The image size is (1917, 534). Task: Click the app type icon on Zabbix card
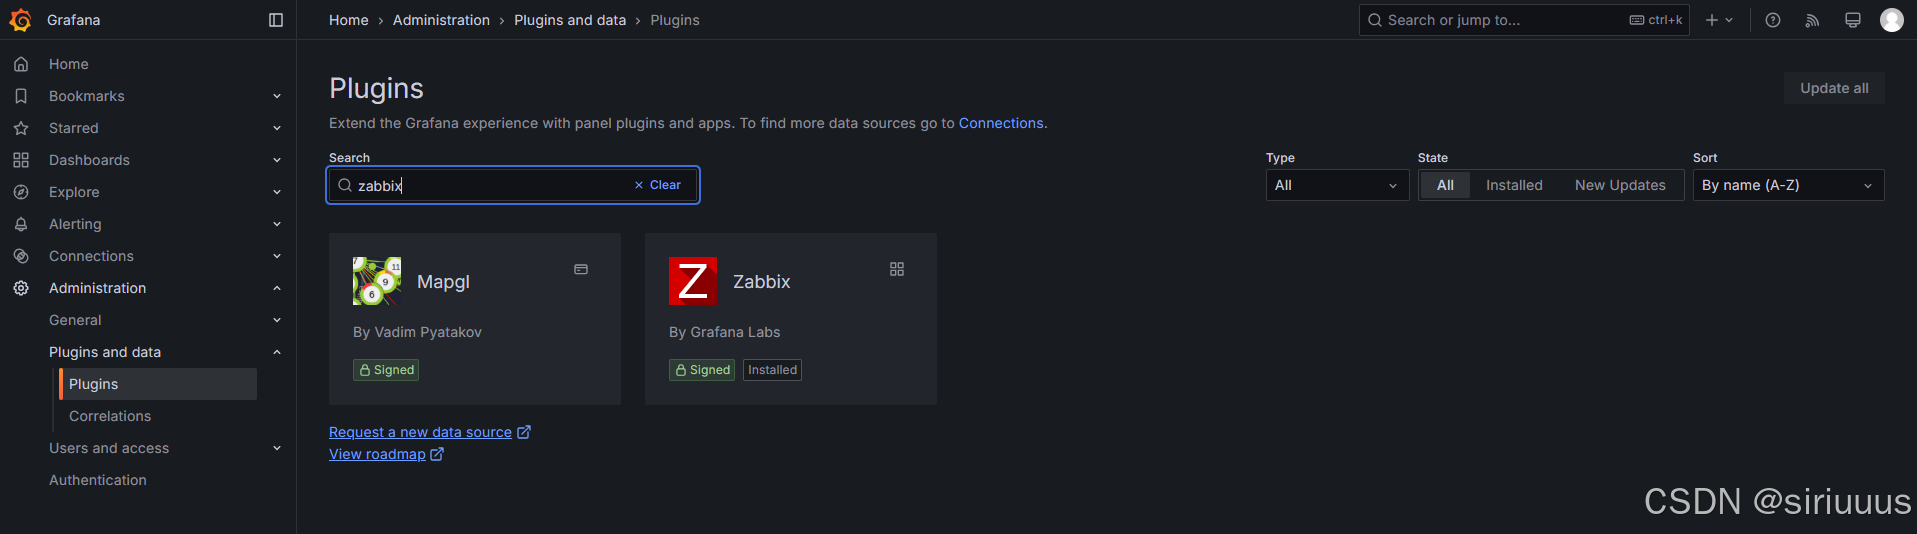897,269
